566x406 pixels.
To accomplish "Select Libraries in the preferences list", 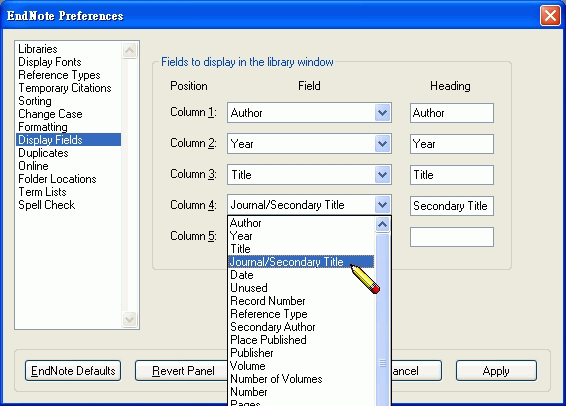I will [x=68, y=49].
